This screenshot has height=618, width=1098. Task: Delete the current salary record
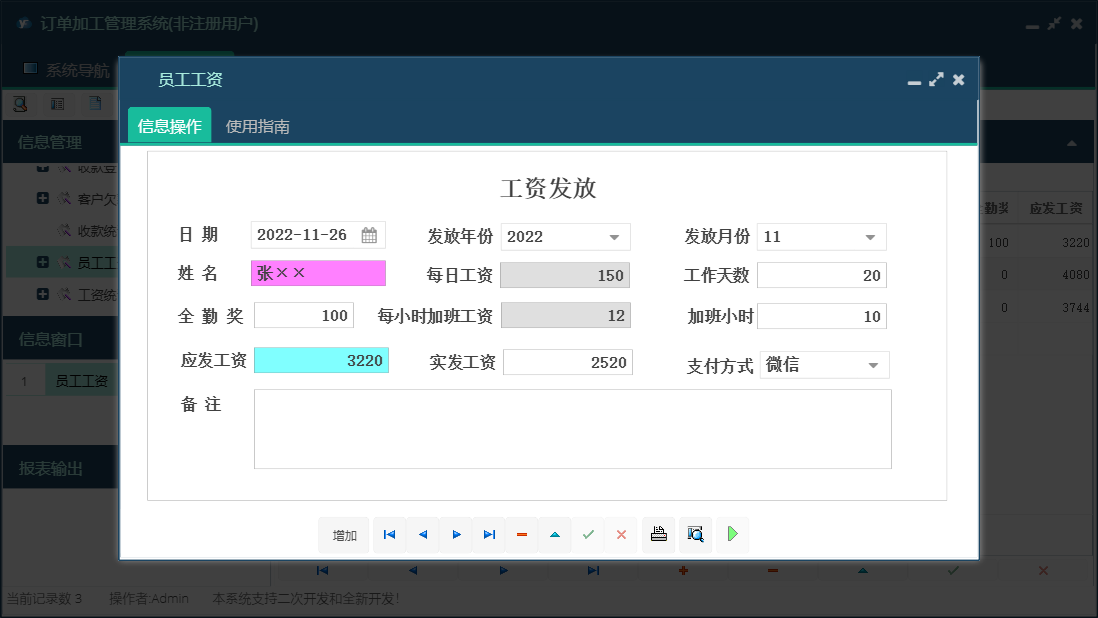click(x=521, y=535)
